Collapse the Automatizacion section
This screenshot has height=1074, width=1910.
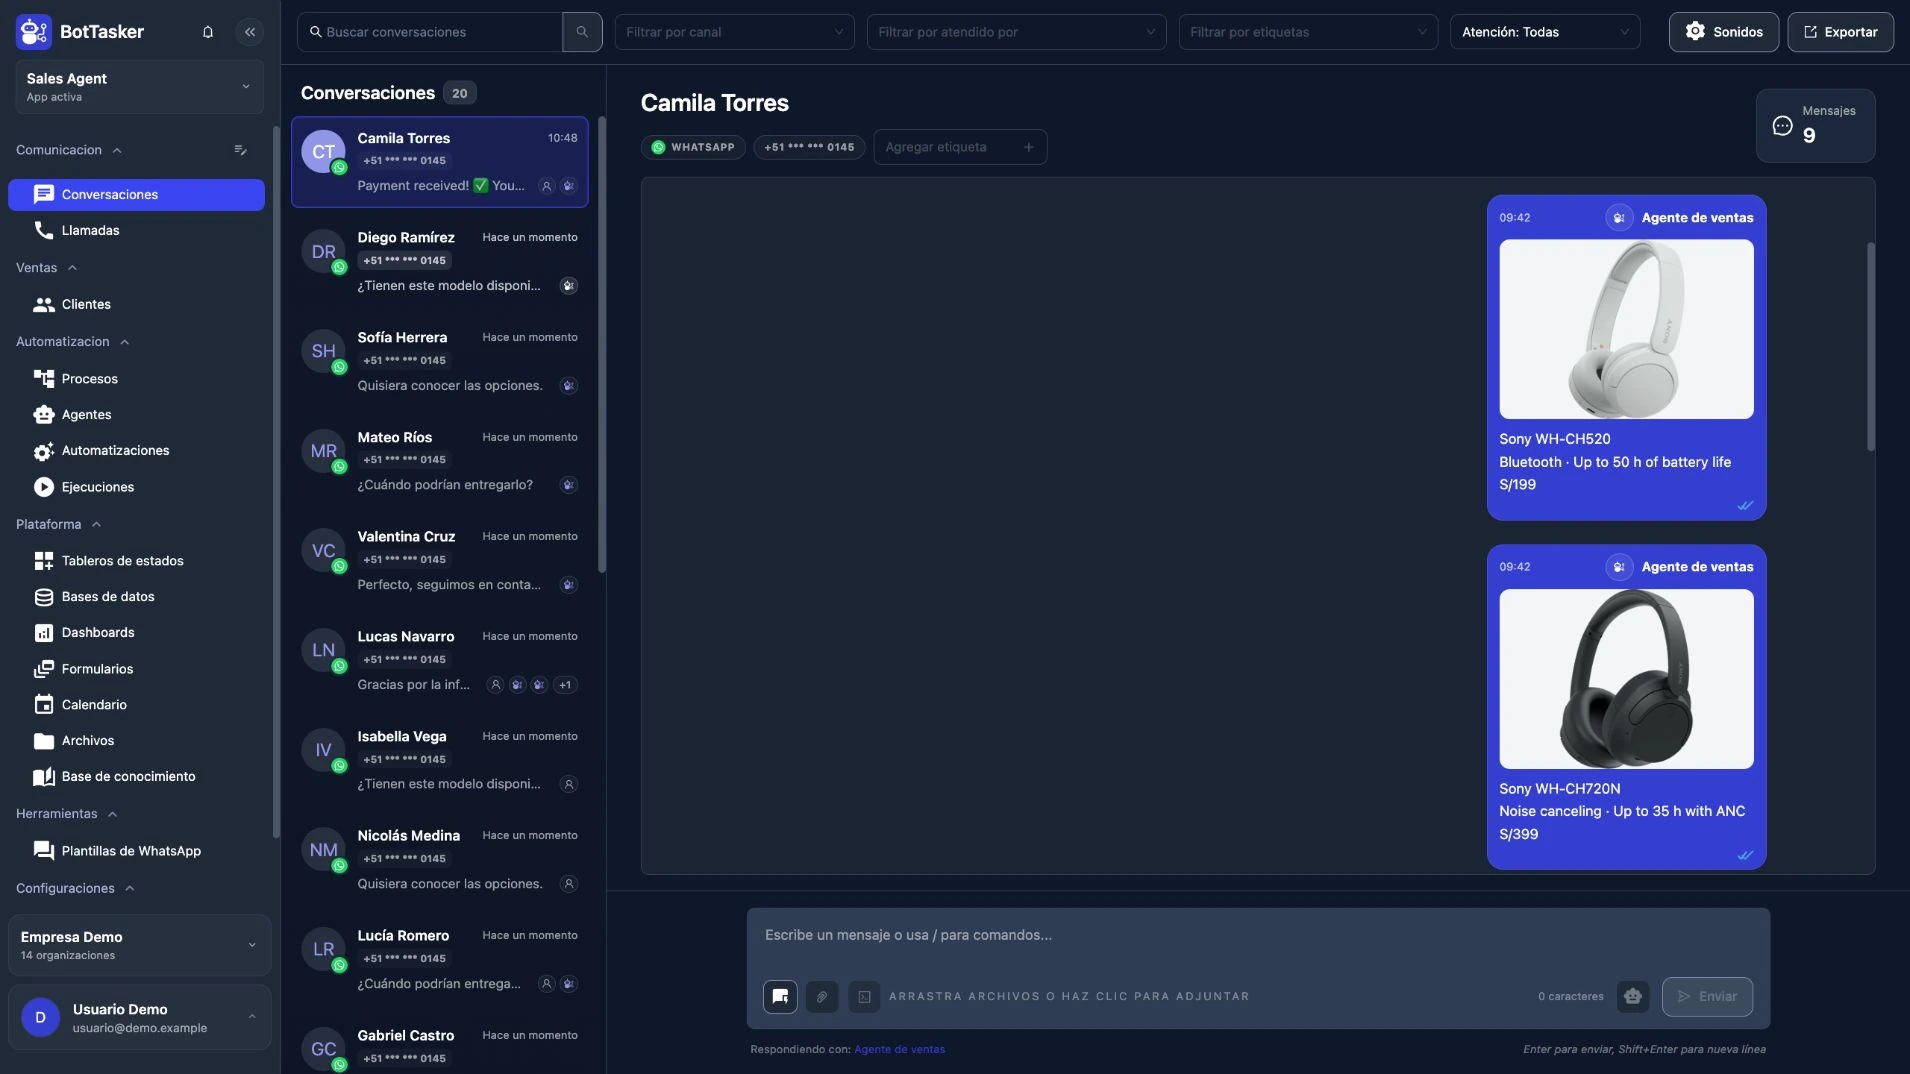[73, 342]
